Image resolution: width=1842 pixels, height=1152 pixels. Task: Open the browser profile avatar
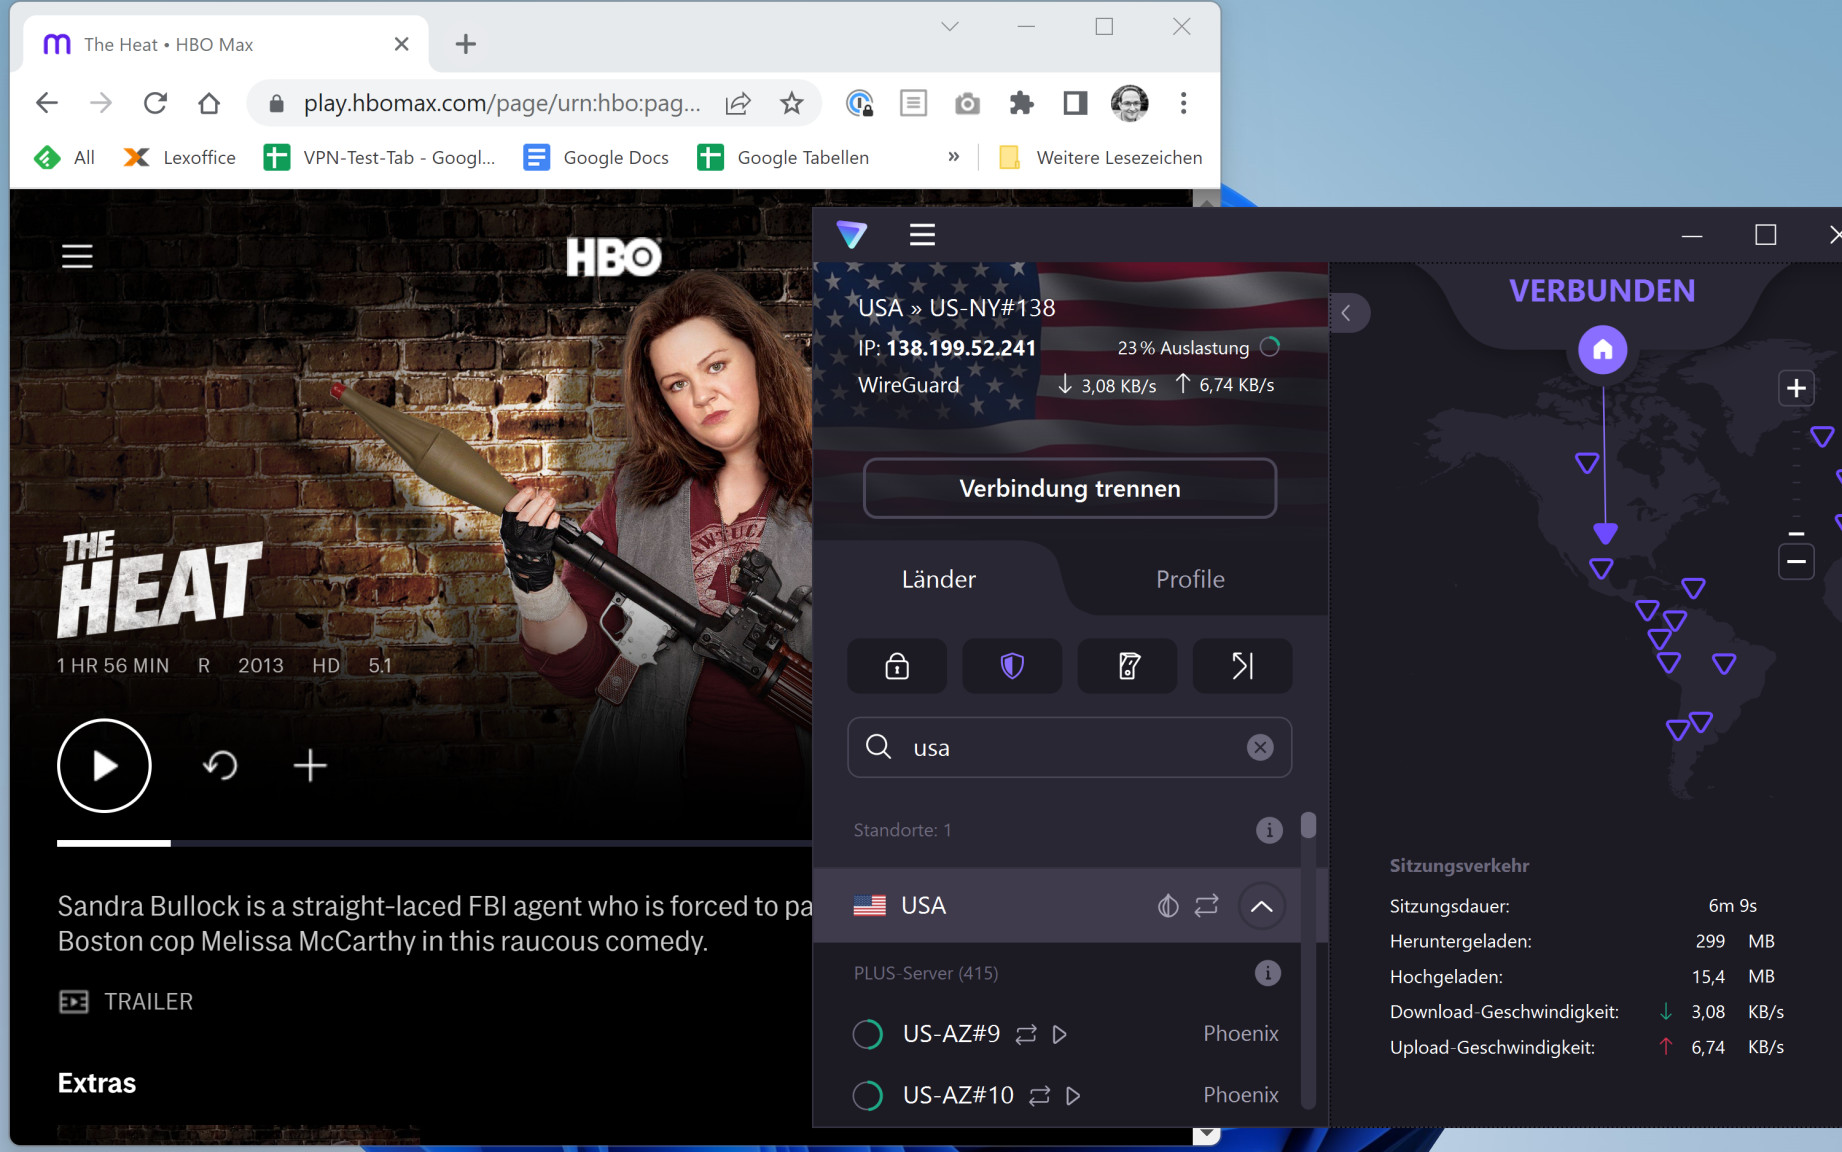[1129, 103]
